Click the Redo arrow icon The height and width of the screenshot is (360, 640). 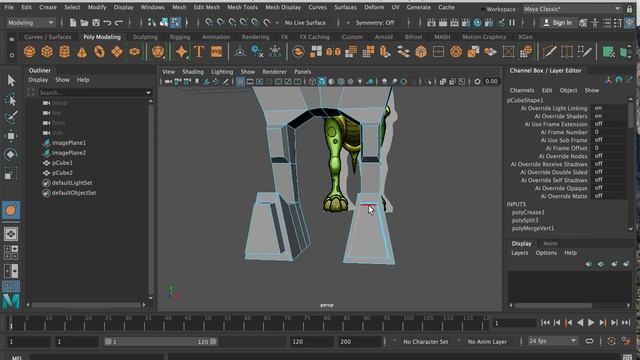tap(119, 23)
